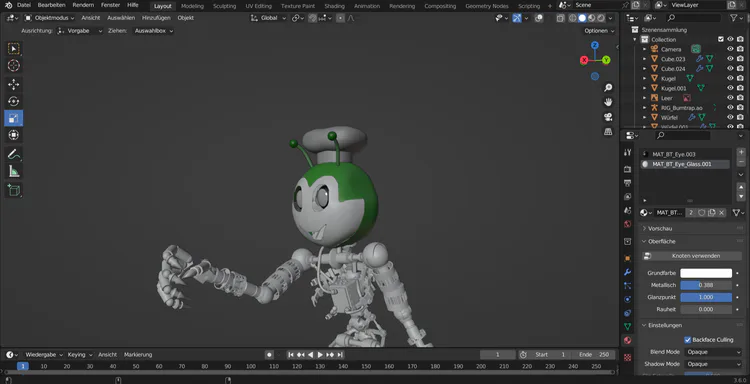Image resolution: width=750 pixels, height=384 pixels.
Task: Add a new material slot with plus
Action: pyautogui.click(x=741, y=152)
